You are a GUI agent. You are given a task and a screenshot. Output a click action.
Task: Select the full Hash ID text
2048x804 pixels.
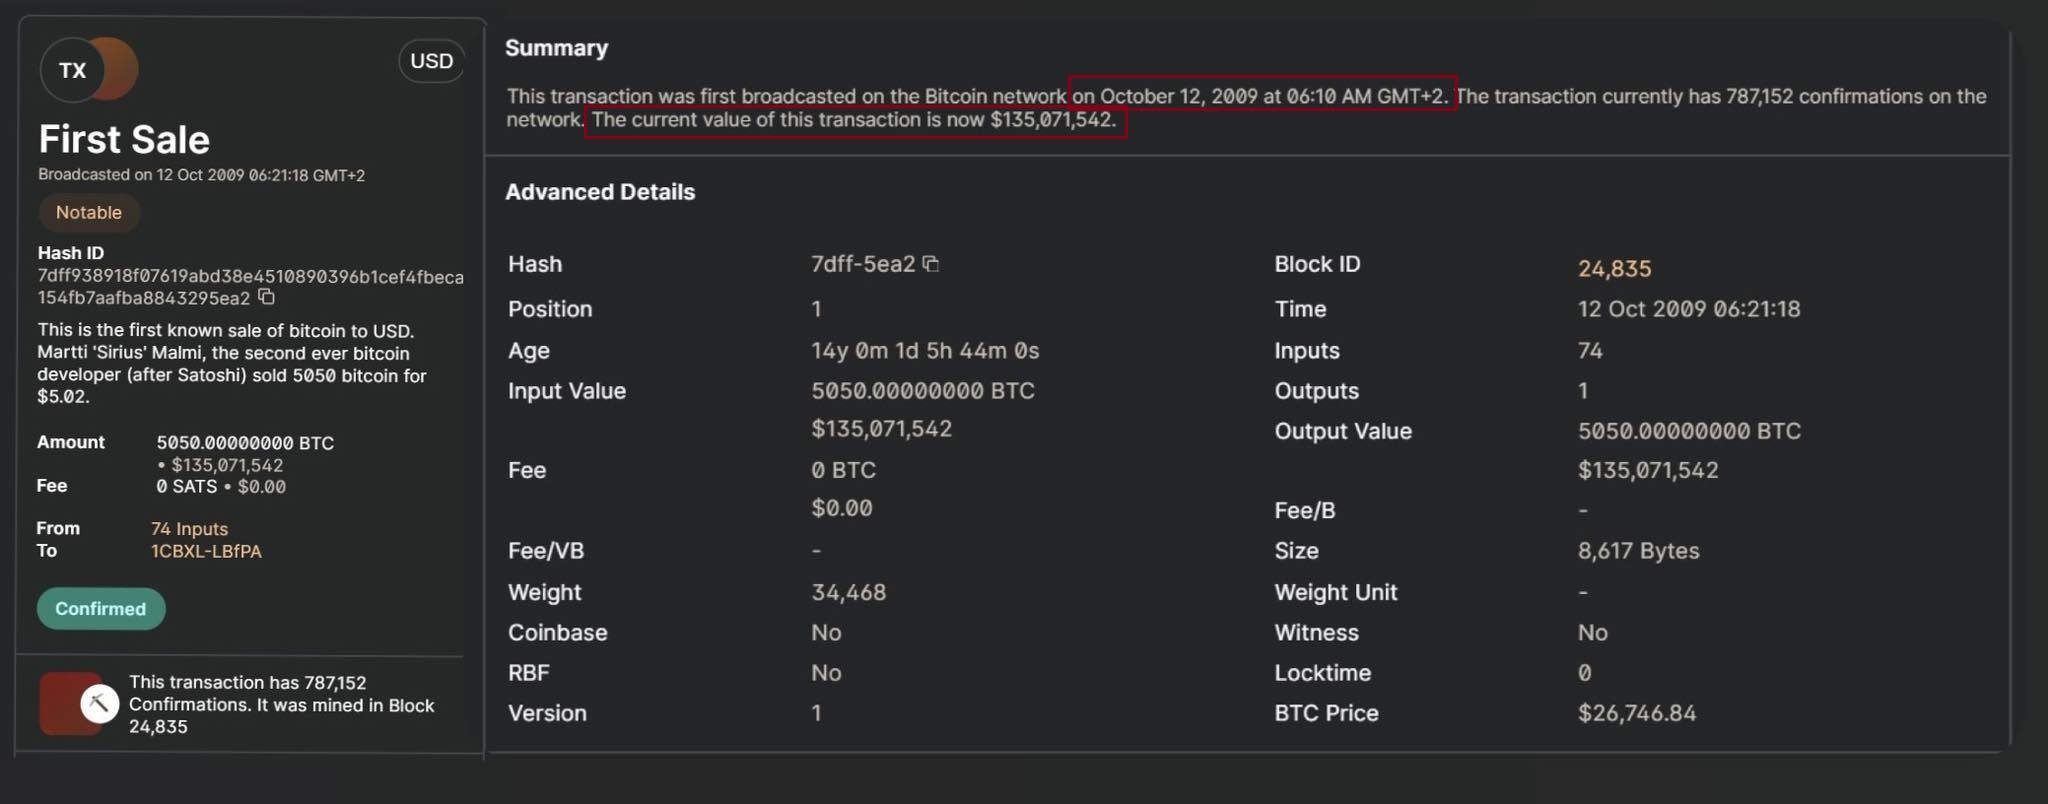(250, 287)
